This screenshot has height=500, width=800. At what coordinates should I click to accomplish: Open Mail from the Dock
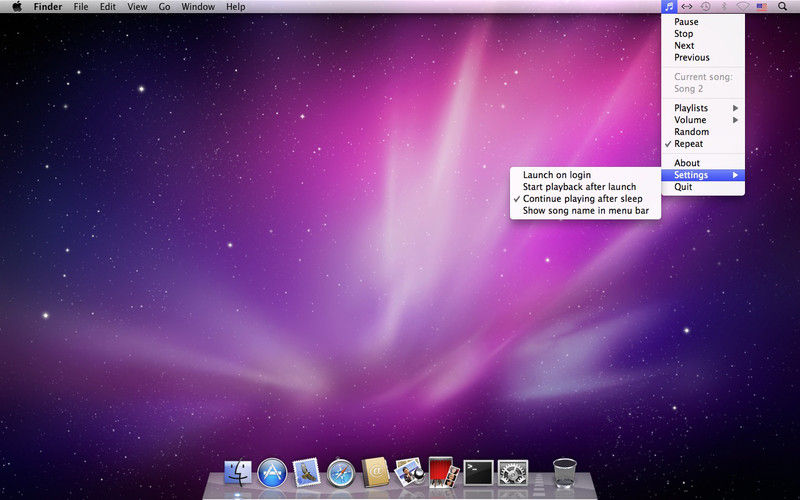click(x=306, y=472)
